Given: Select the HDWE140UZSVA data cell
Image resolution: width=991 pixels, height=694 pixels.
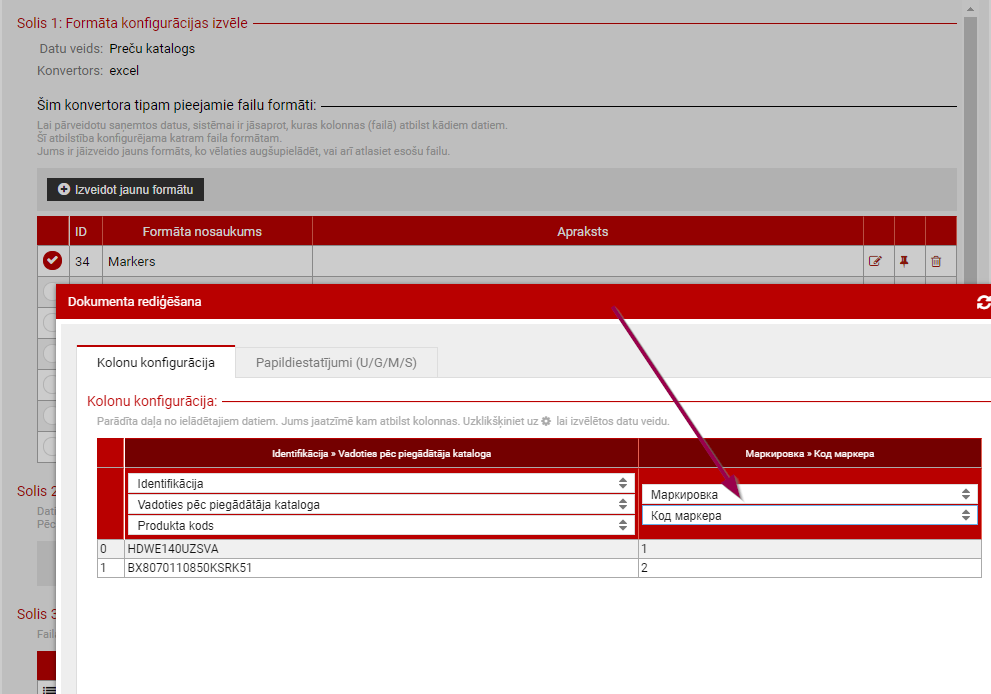Looking at the screenshot, I should tap(380, 549).
